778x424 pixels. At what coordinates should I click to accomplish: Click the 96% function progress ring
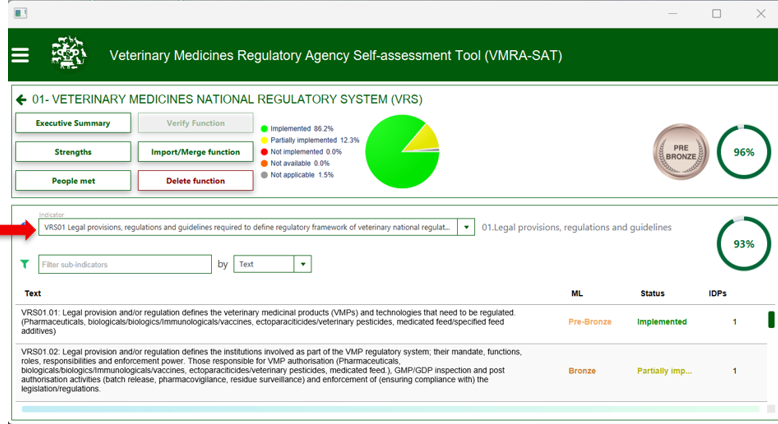743,152
